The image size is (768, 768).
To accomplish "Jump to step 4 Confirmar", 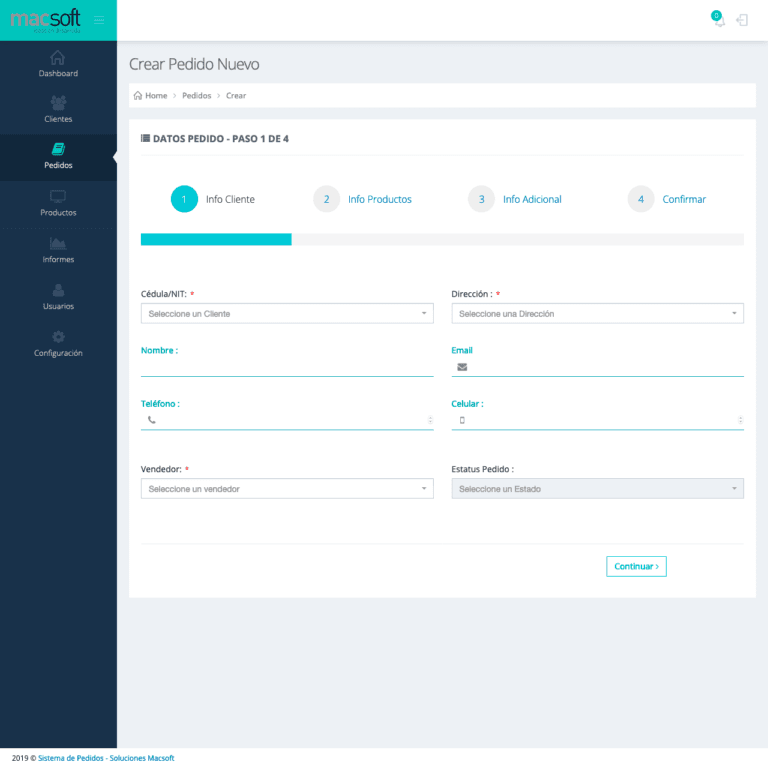I will tap(683, 199).
